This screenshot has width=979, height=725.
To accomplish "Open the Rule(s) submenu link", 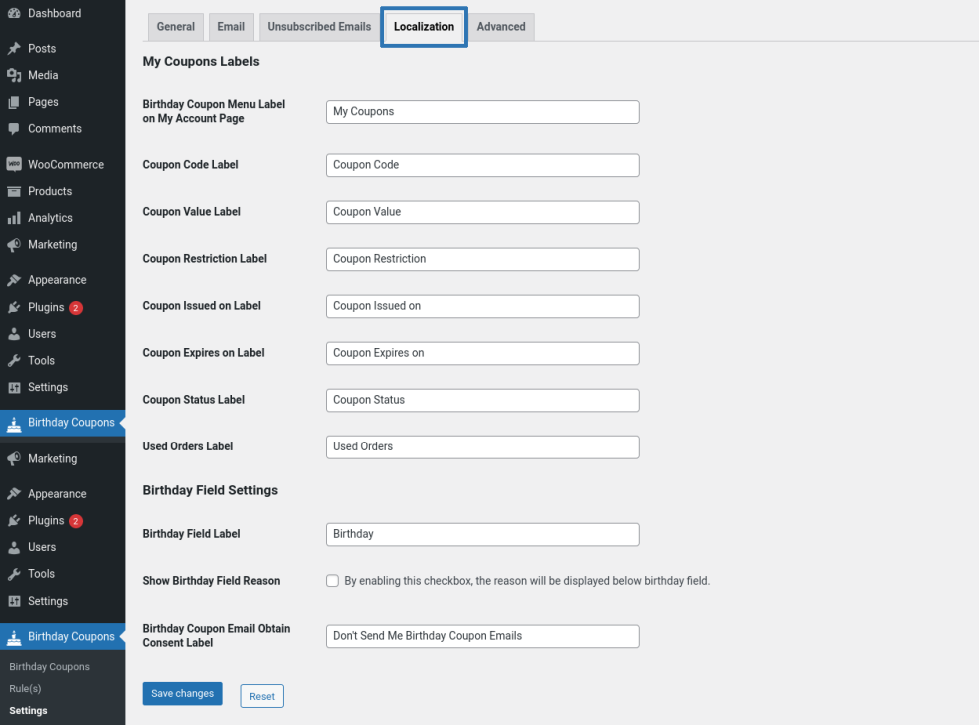I will click(25, 689).
